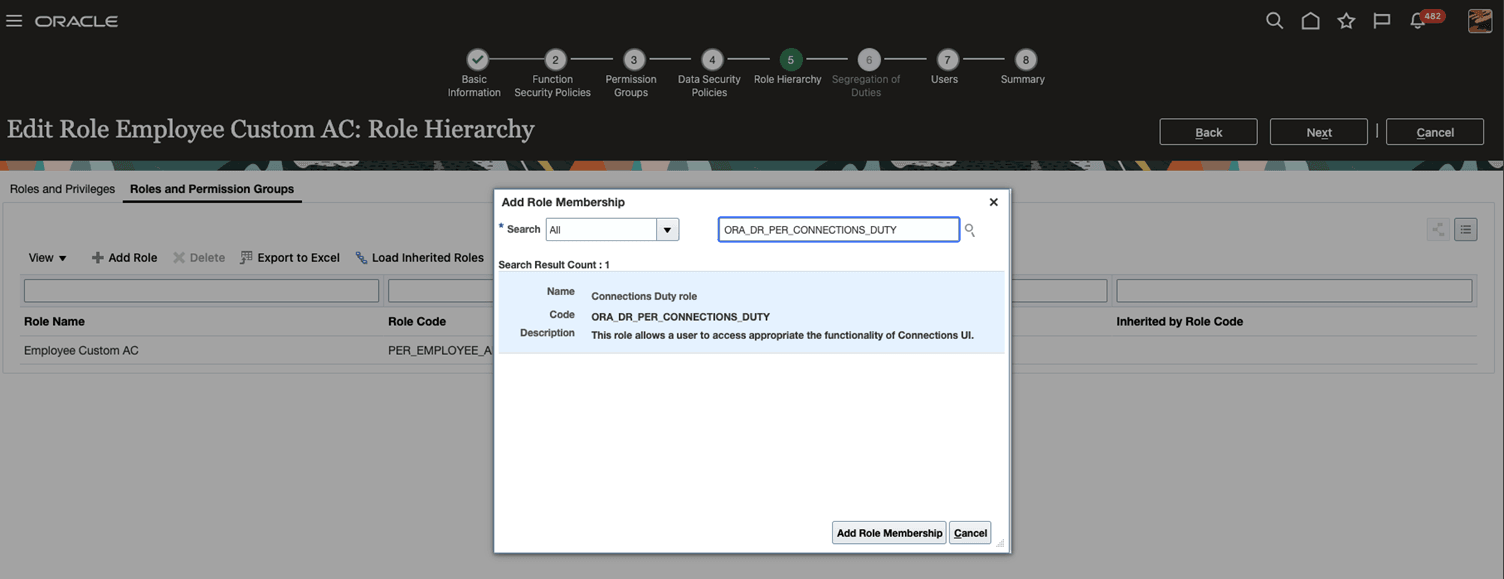The width and height of the screenshot is (1504, 579).
Task: Click the Oracle logo
Action: [77, 21]
